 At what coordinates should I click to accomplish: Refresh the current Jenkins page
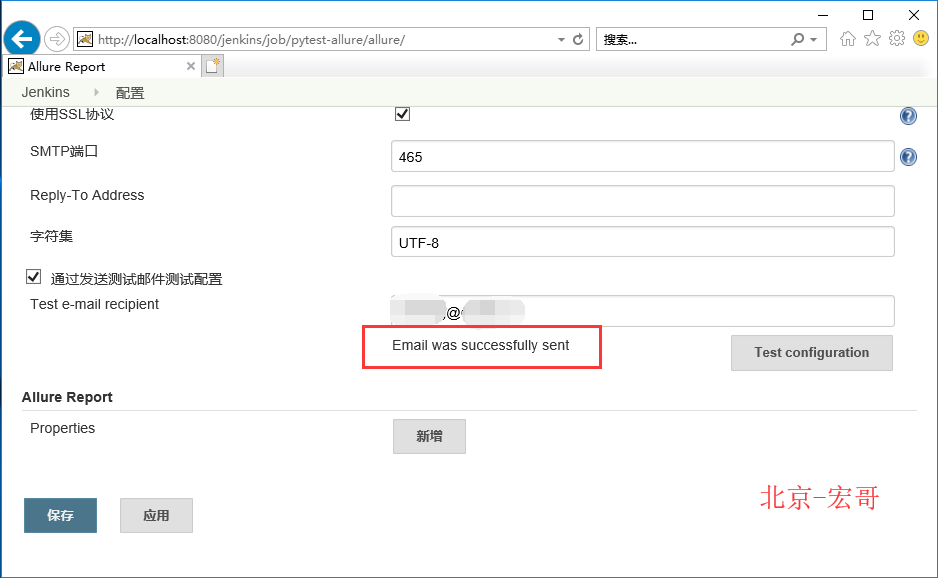577,39
